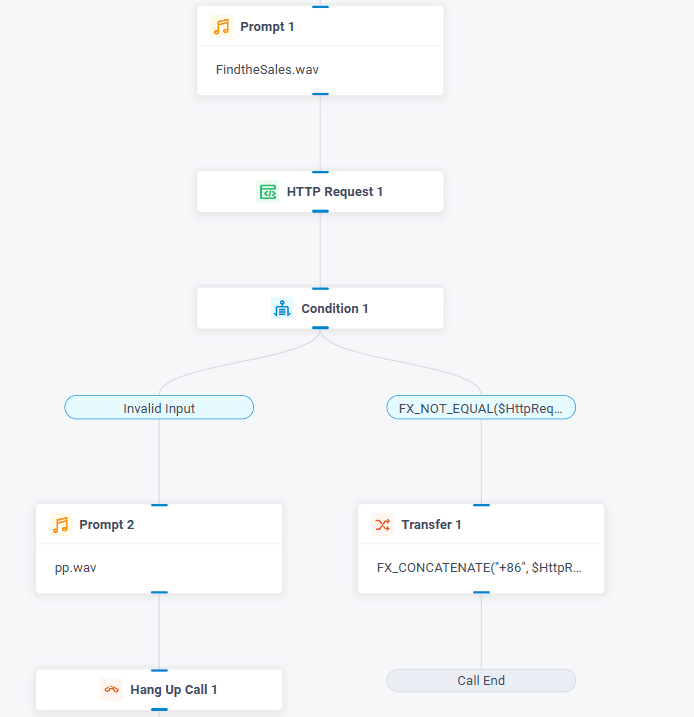This screenshot has width=694, height=717.
Task: Click the Call End terminator
Action: [481, 680]
